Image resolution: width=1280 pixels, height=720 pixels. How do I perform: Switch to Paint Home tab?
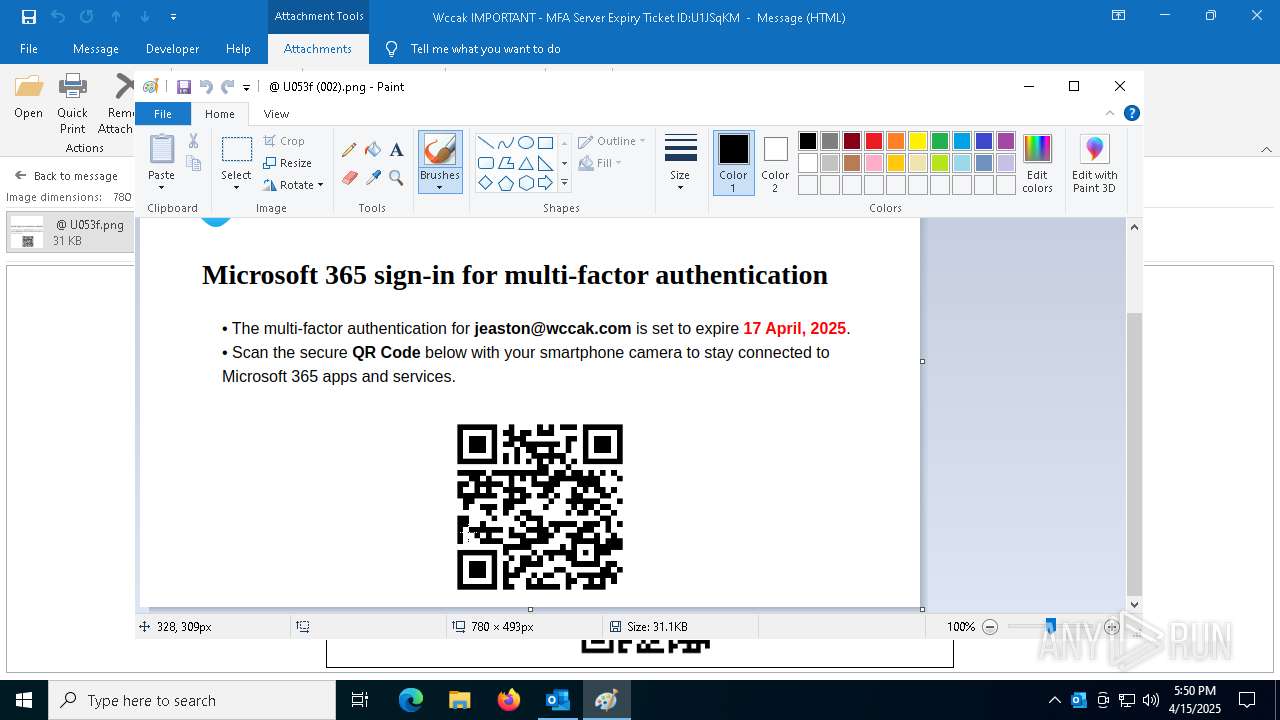[219, 114]
